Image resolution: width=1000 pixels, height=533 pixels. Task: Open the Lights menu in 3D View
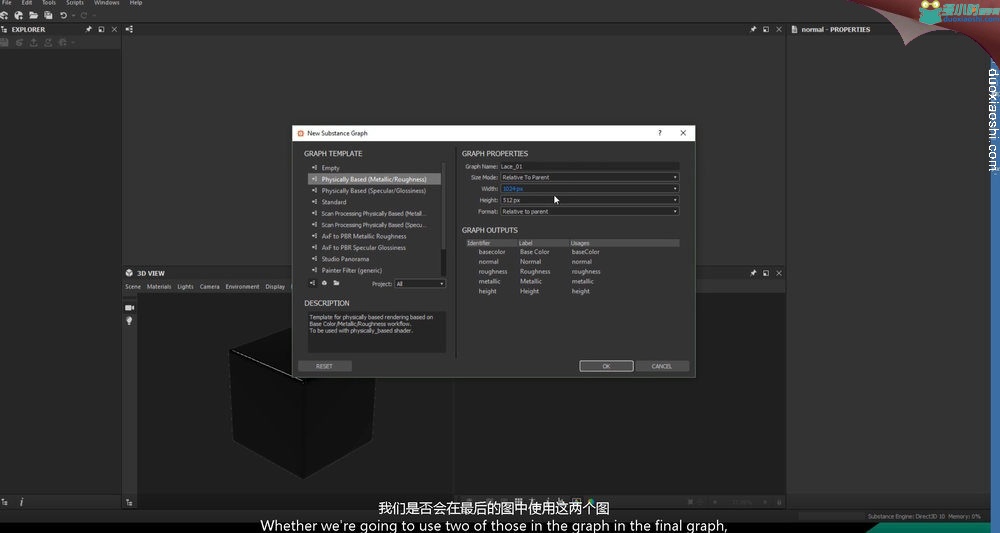(186, 286)
